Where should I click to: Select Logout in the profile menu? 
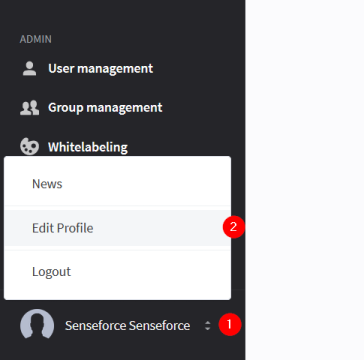(x=51, y=272)
